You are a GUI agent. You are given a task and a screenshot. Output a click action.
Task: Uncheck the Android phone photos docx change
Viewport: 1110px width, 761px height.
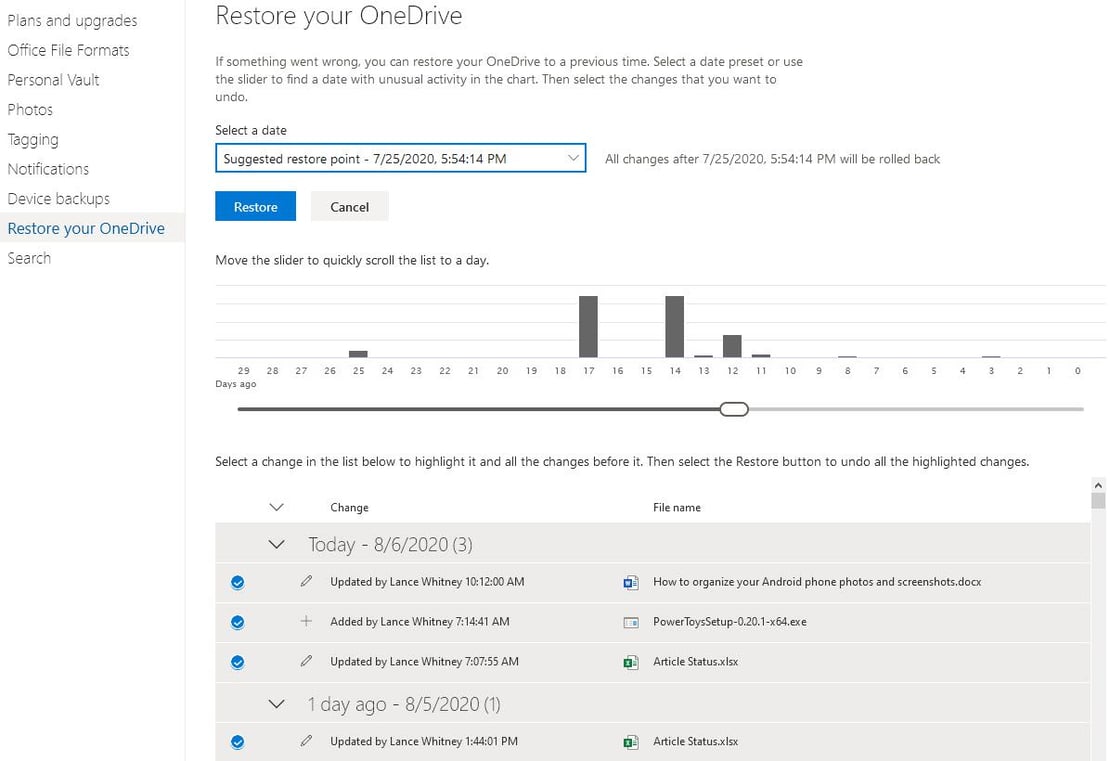point(238,582)
